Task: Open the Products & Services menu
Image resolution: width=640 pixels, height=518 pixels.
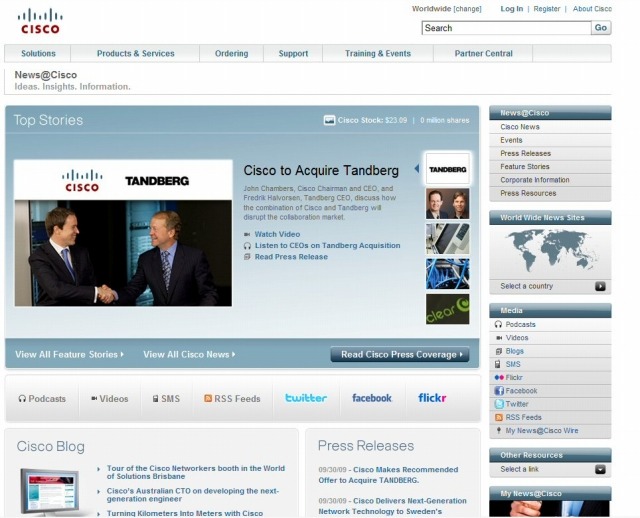Action: [136, 53]
